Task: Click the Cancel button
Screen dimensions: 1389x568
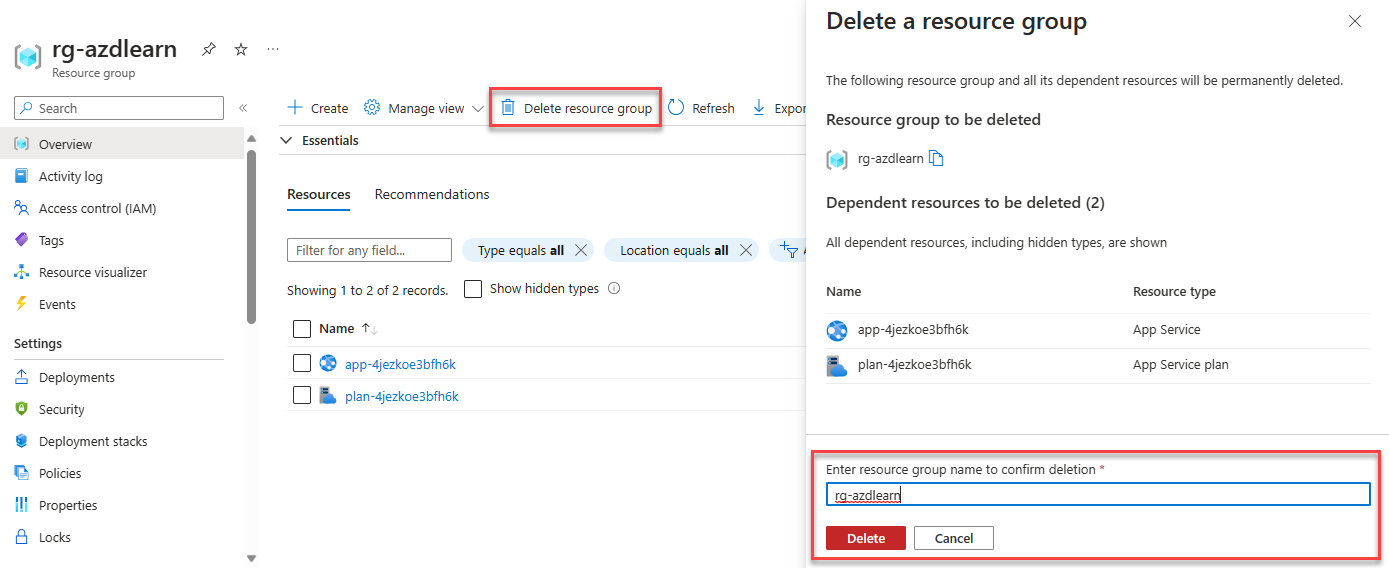Action: click(x=954, y=538)
